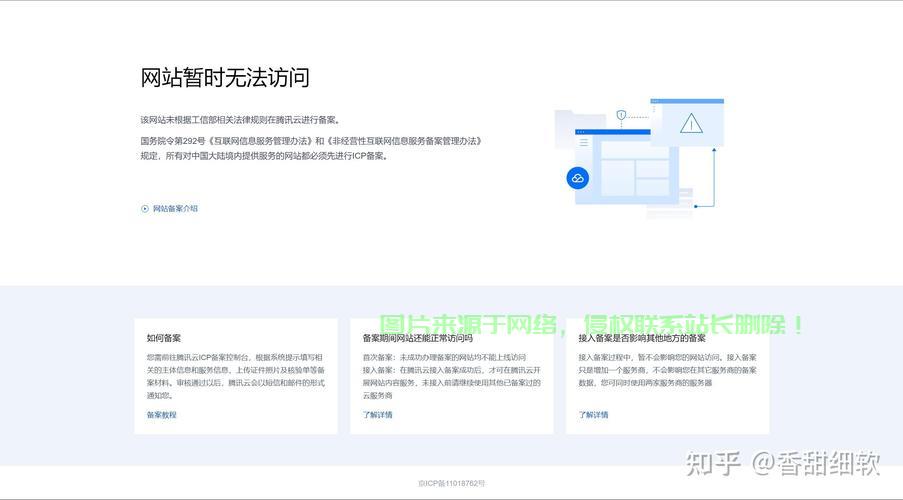Click the 如何备案 card title
This screenshot has height=500, width=903.
click(x=164, y=338)
